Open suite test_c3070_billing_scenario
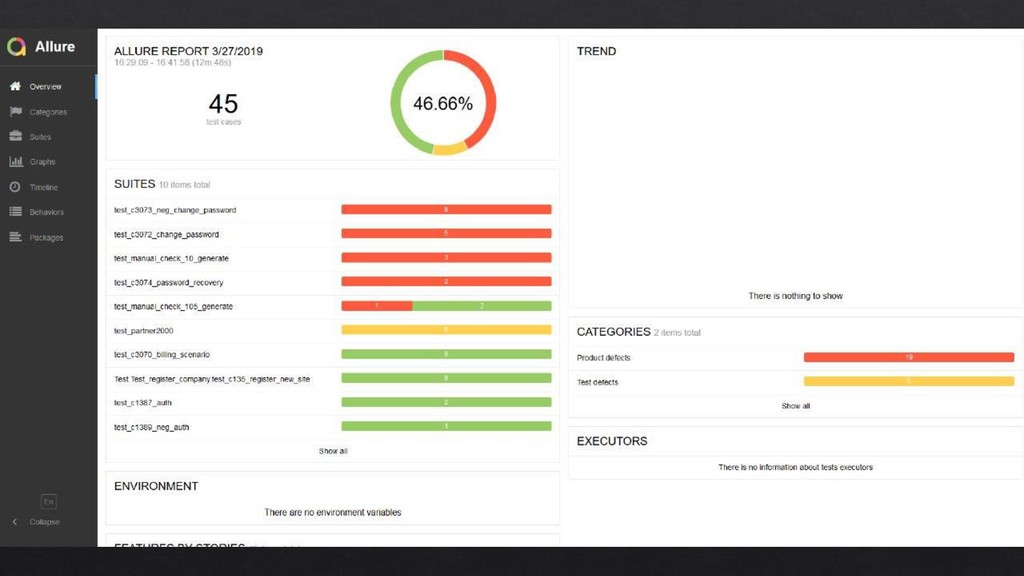This screenshot has height=576, width=1024. pyautogui.click(x=332, y=355)
